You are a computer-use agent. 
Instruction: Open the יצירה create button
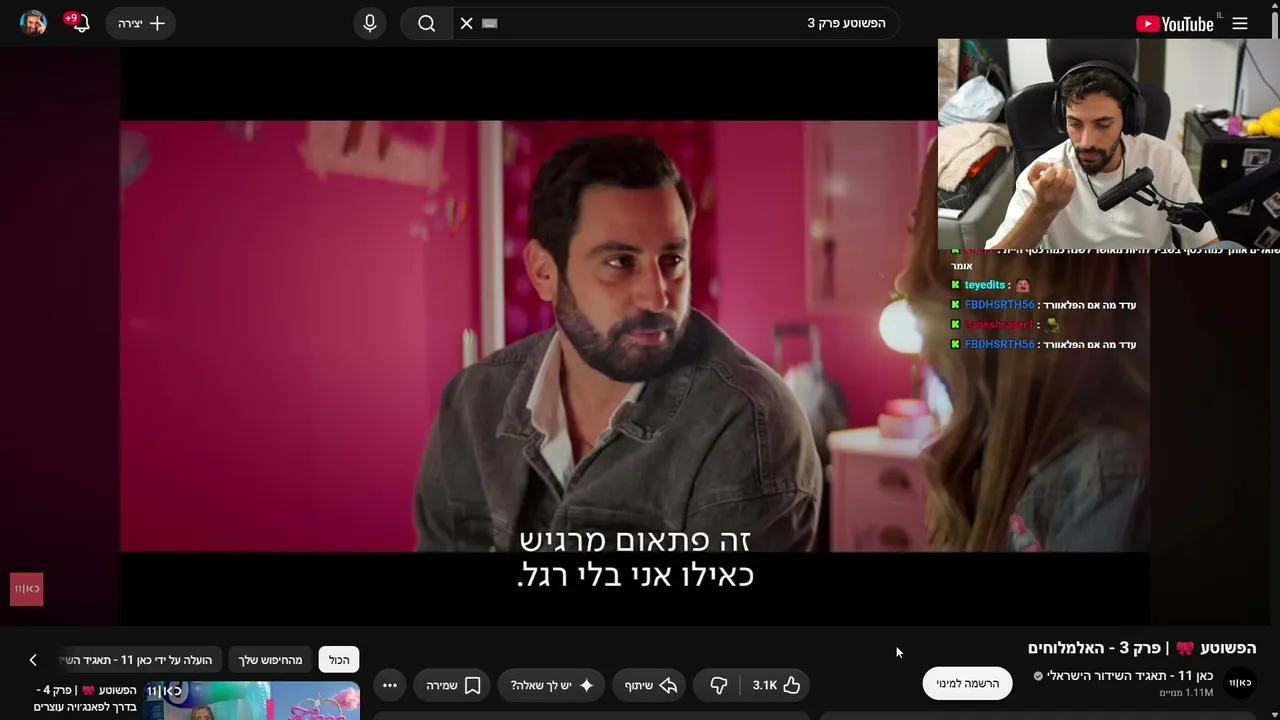(x=141, y=23)
